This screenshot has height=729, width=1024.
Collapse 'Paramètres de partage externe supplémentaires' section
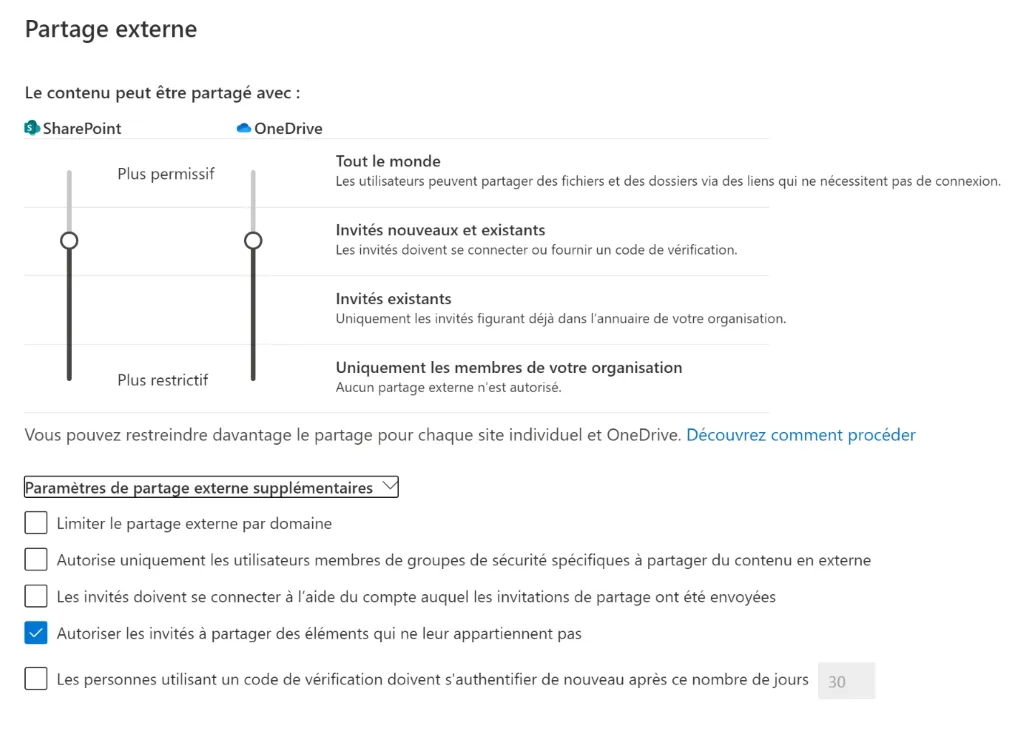pos(199,488)
